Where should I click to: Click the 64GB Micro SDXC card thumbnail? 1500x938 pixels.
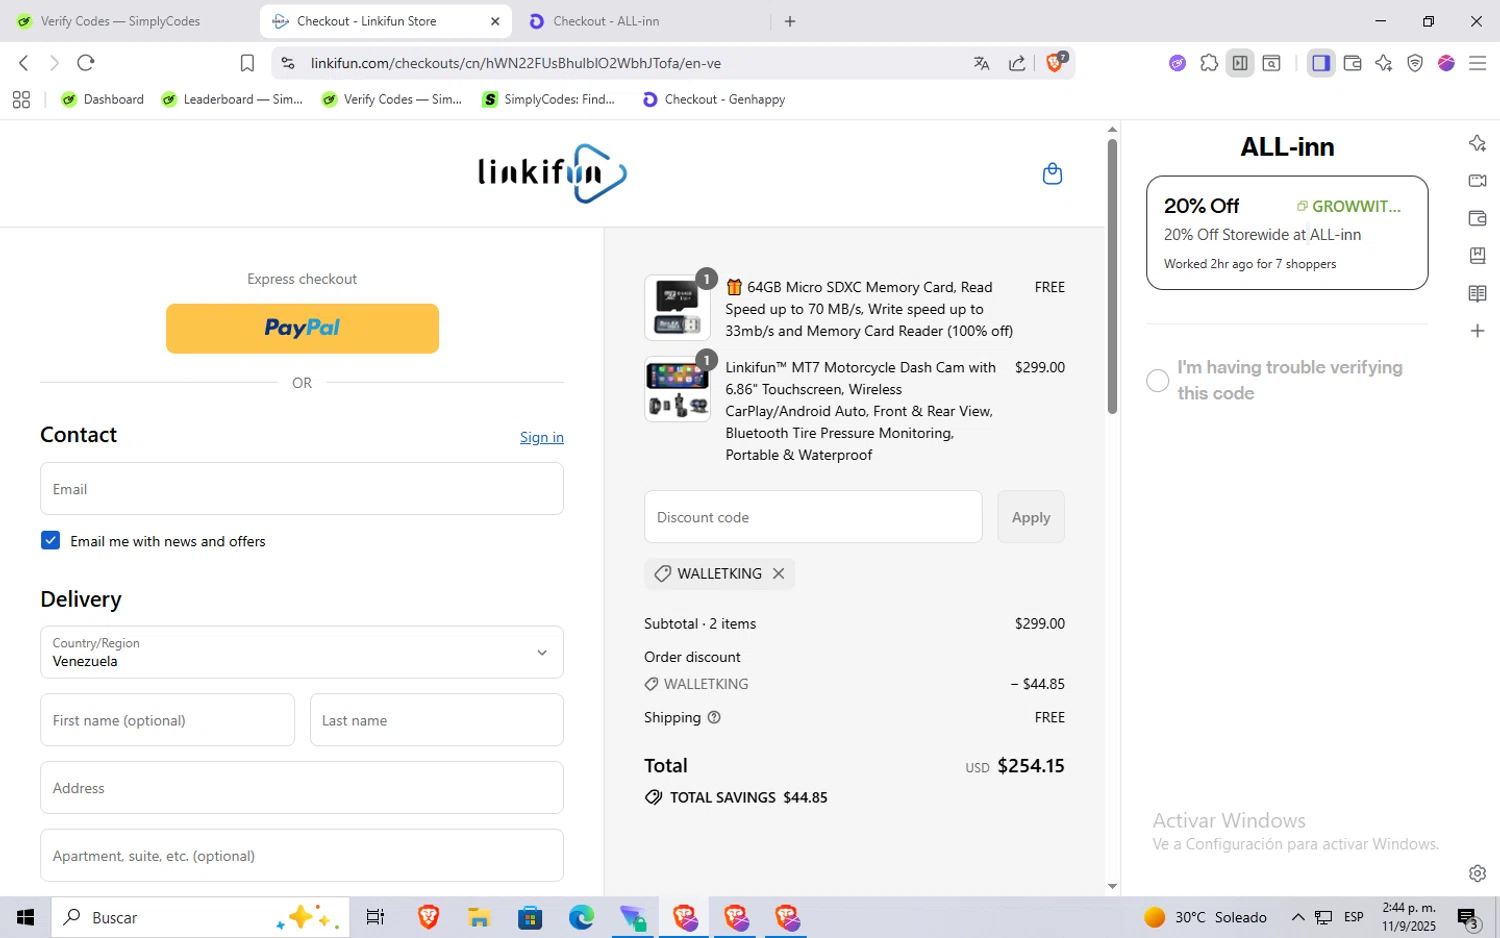click(x=677, y=308)
